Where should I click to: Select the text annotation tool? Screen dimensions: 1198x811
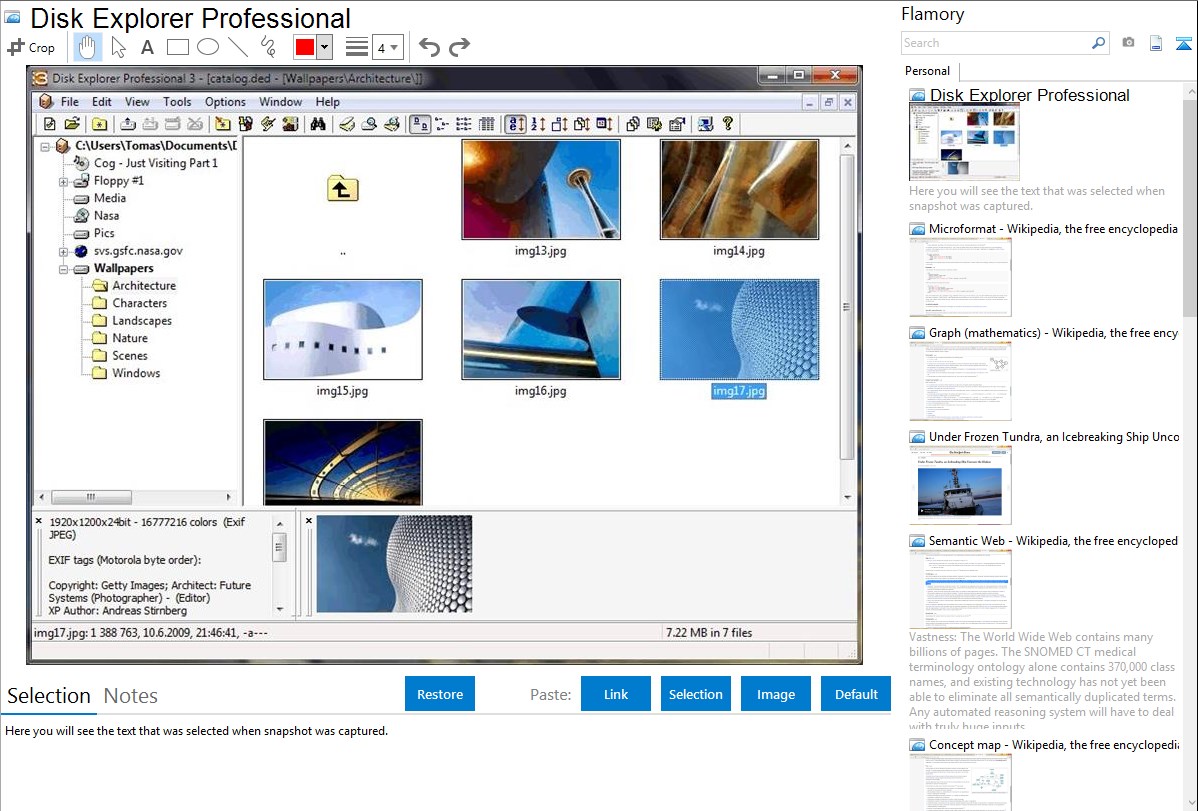[147, 47]
